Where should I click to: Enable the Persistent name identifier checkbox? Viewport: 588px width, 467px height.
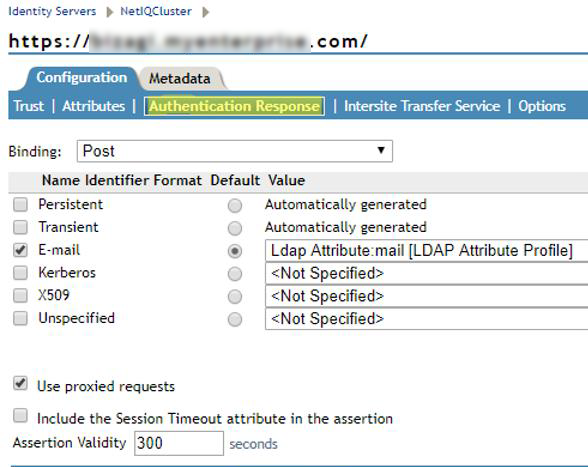pyautogui.click(x=20, y=205)
